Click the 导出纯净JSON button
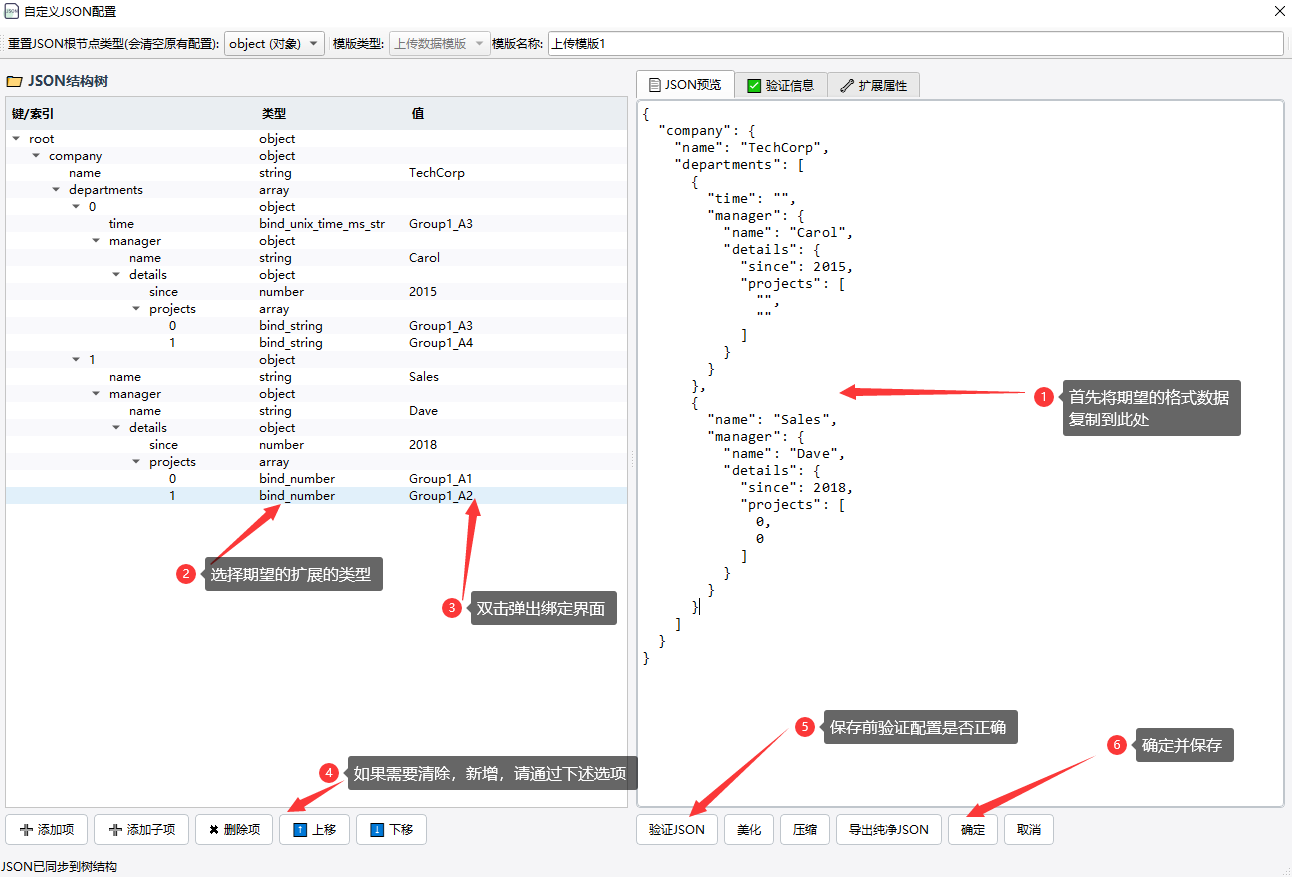Image resolution: width=1292 pixels, height=877 pixels. coord(888,830)
